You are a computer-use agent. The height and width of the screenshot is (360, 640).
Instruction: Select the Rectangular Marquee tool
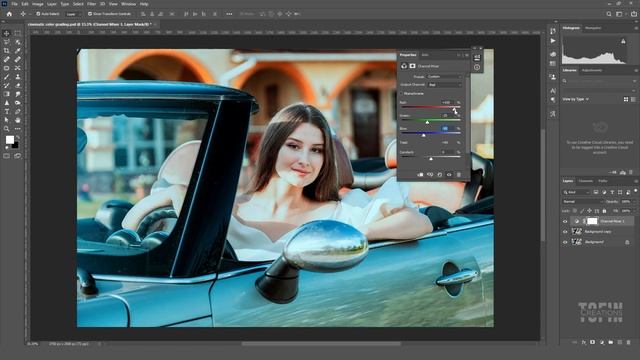pyautogui.click(x=18, y=33)
